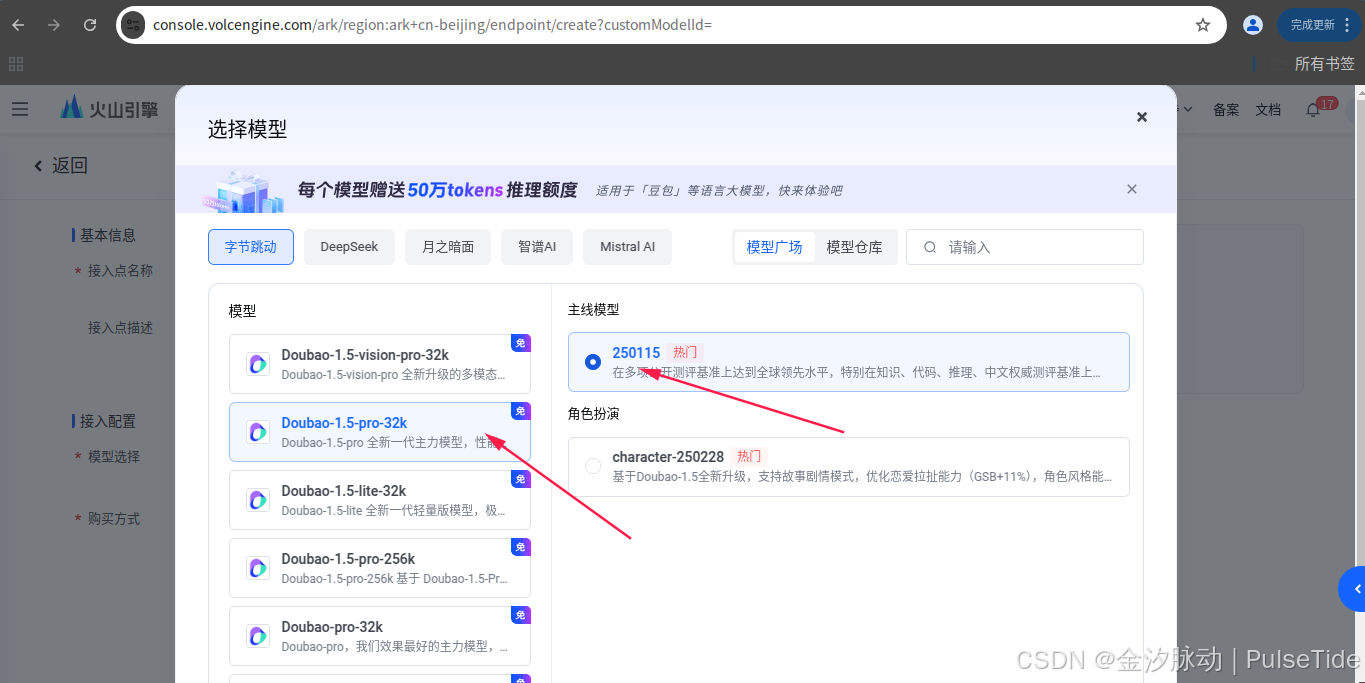The height and width of the screenshot is (683, 1365).
Task: Click 免 badge on Doubao-1.5-lite-32k
Action: point(520,479)
